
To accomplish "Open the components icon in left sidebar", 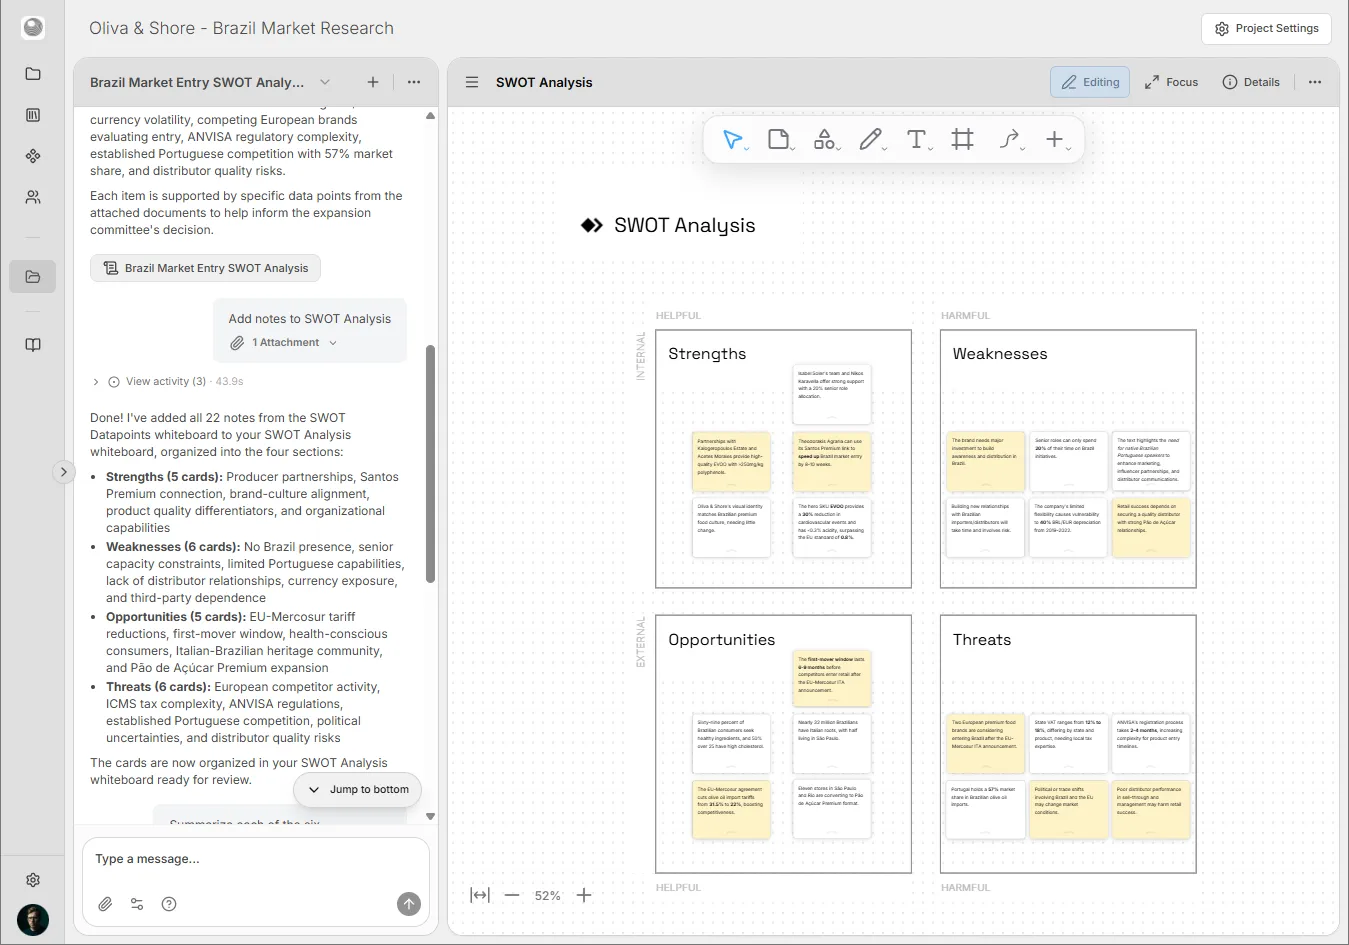I will [x=33, y=156].
